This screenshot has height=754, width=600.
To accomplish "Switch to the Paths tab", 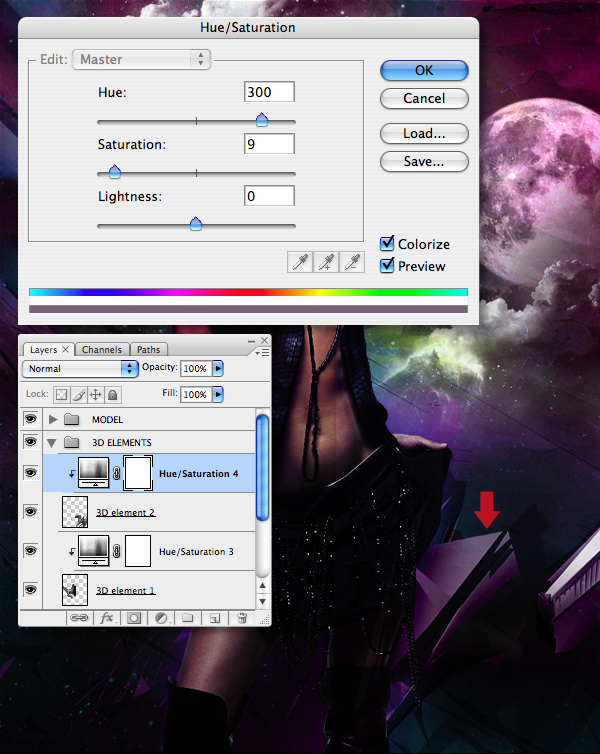I will (x=149, y=350).
